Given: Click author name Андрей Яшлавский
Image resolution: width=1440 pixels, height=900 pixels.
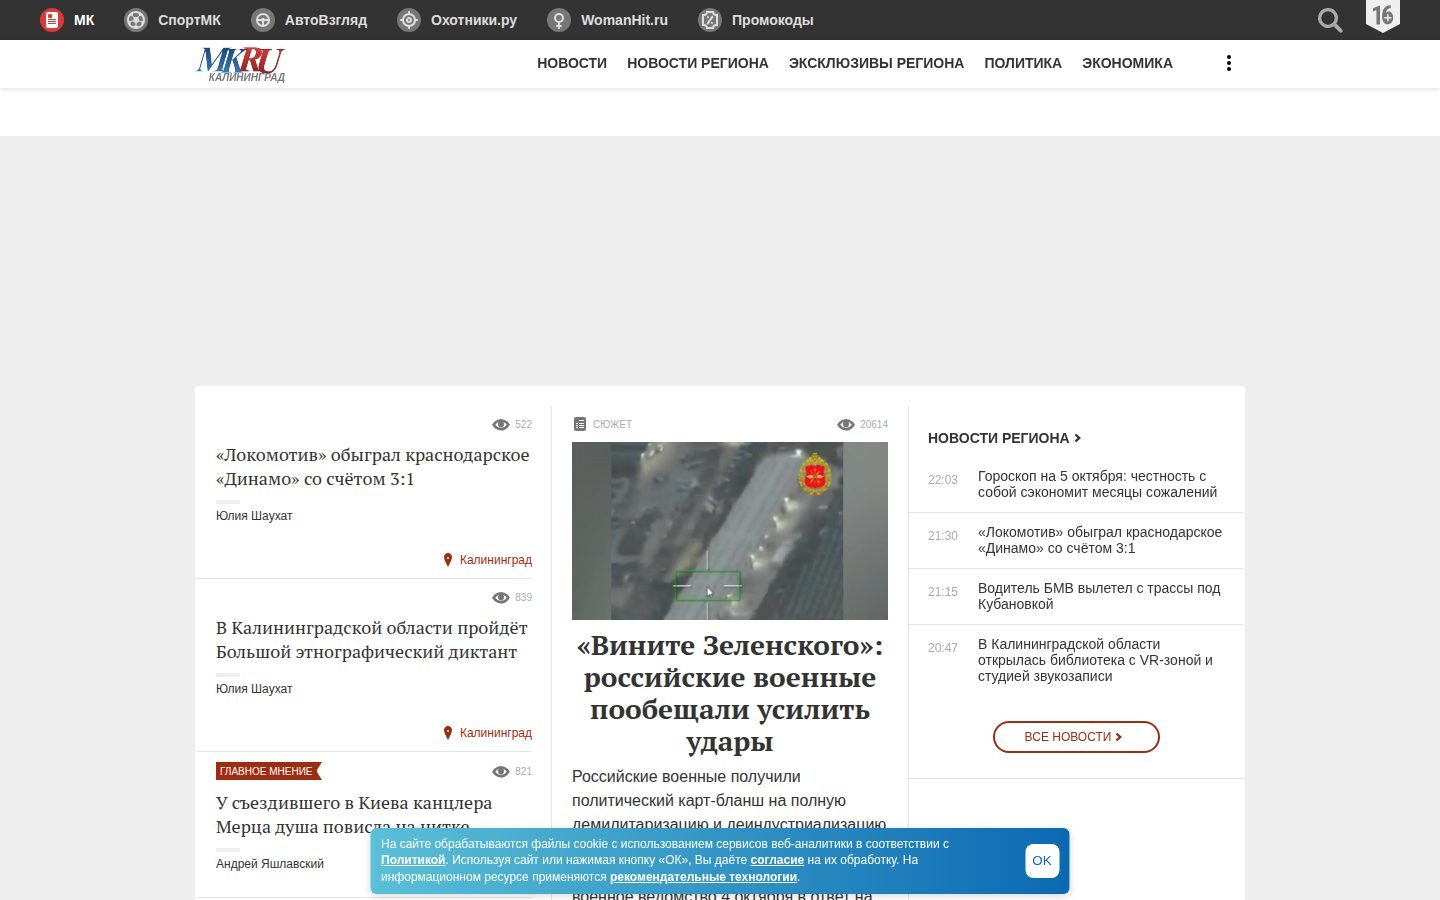Looking at the screenshot, I should (270, 864).
